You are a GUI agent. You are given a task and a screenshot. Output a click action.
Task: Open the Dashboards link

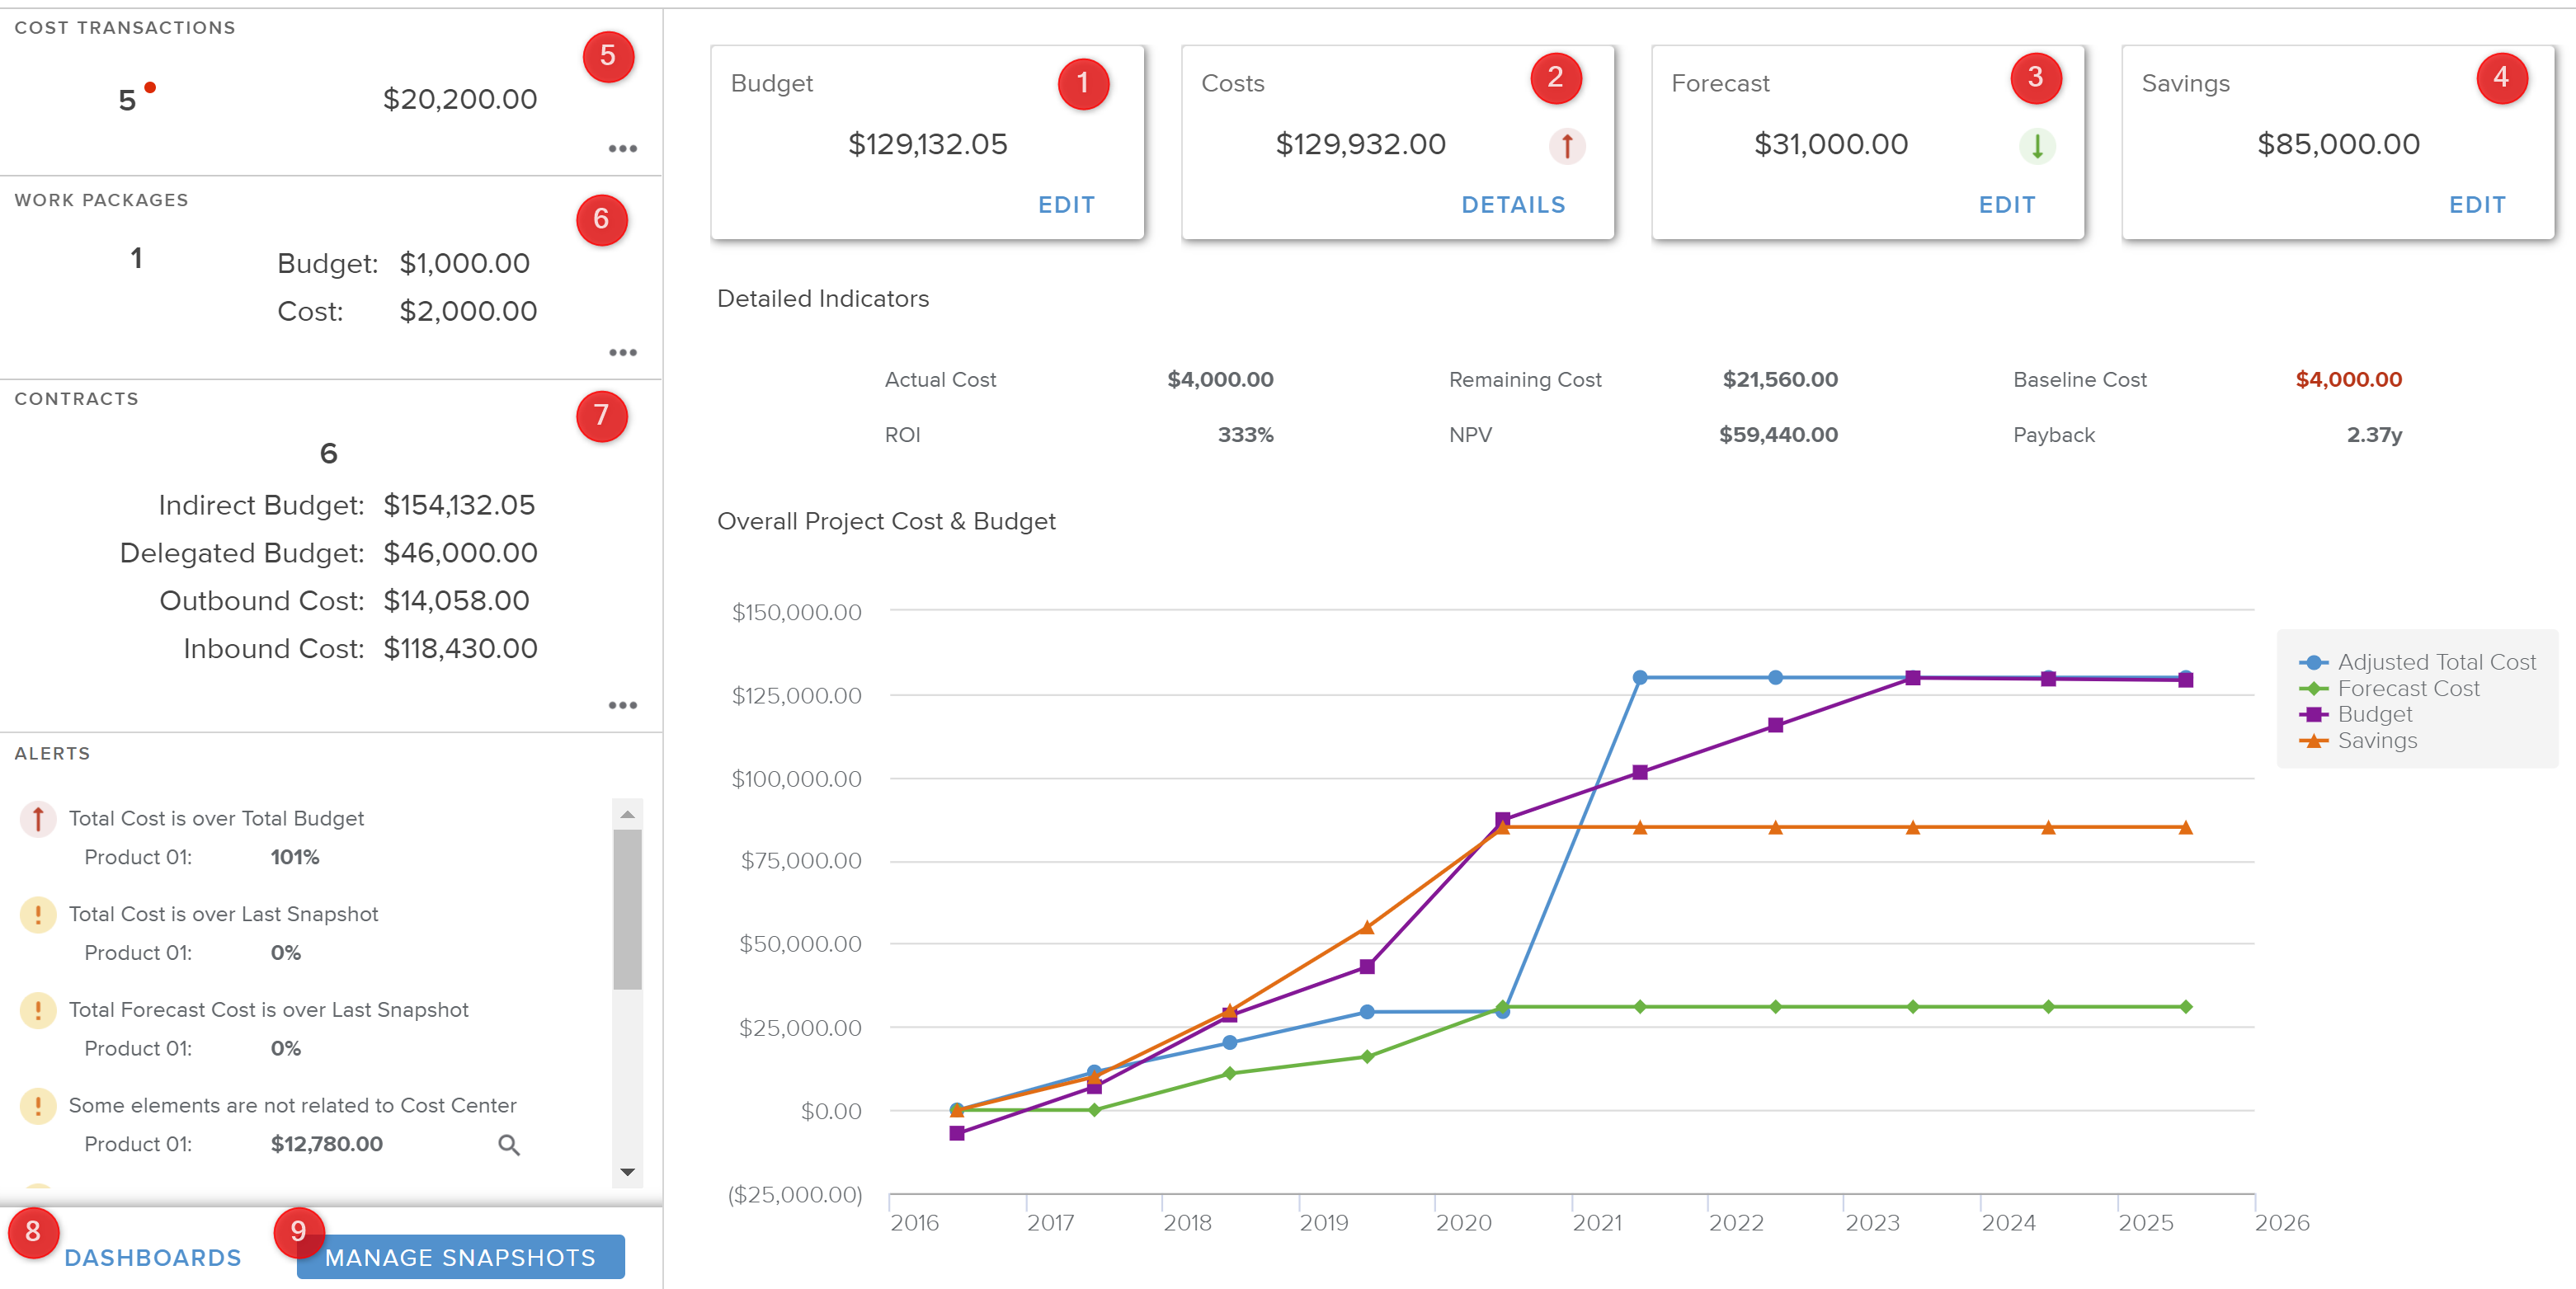153,1257
